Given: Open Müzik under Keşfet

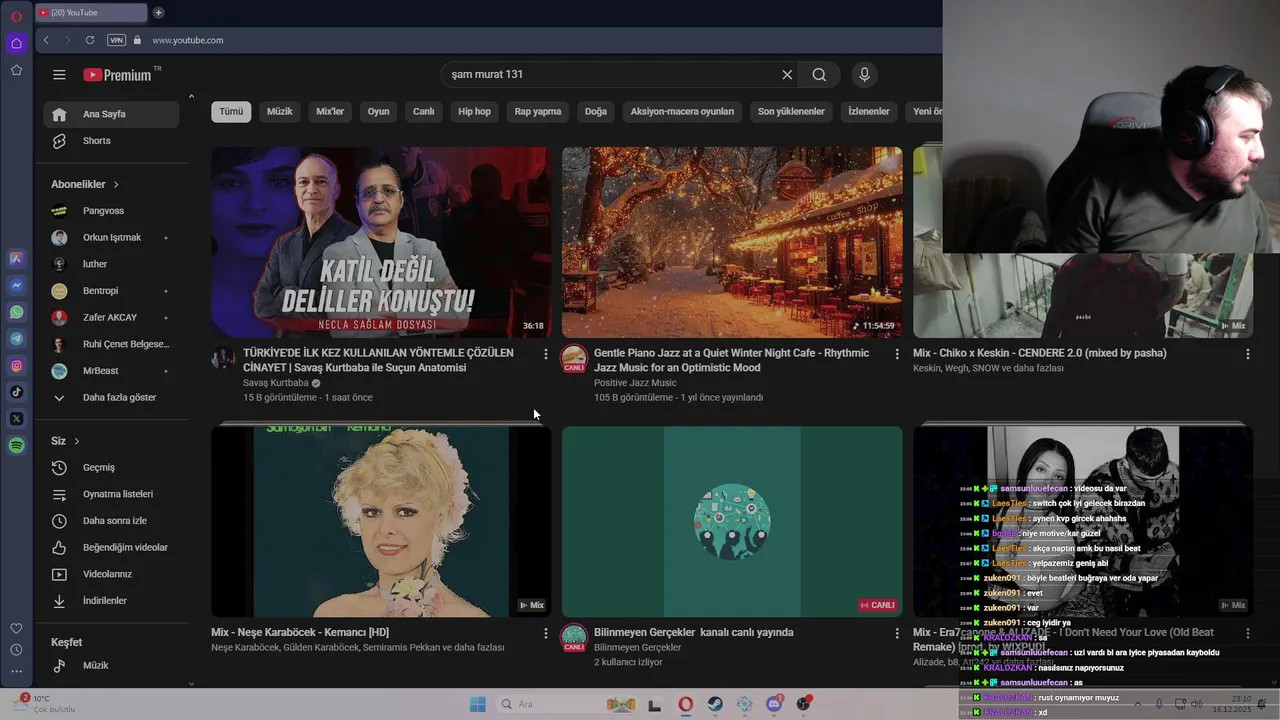Looking at the screenshot, I should click(111, 665).
